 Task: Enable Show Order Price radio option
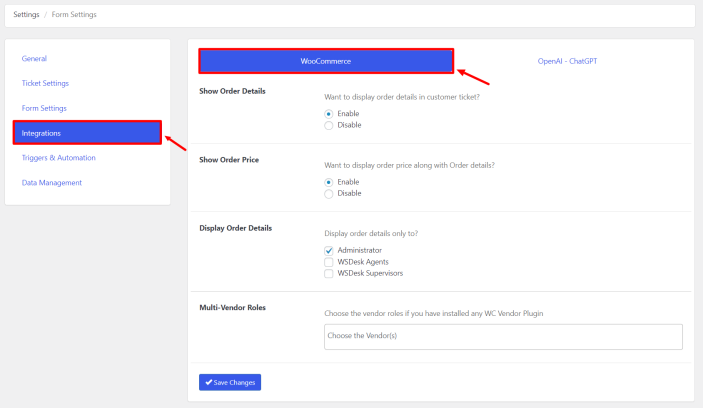pyautogui.click(x=329, y=182)
